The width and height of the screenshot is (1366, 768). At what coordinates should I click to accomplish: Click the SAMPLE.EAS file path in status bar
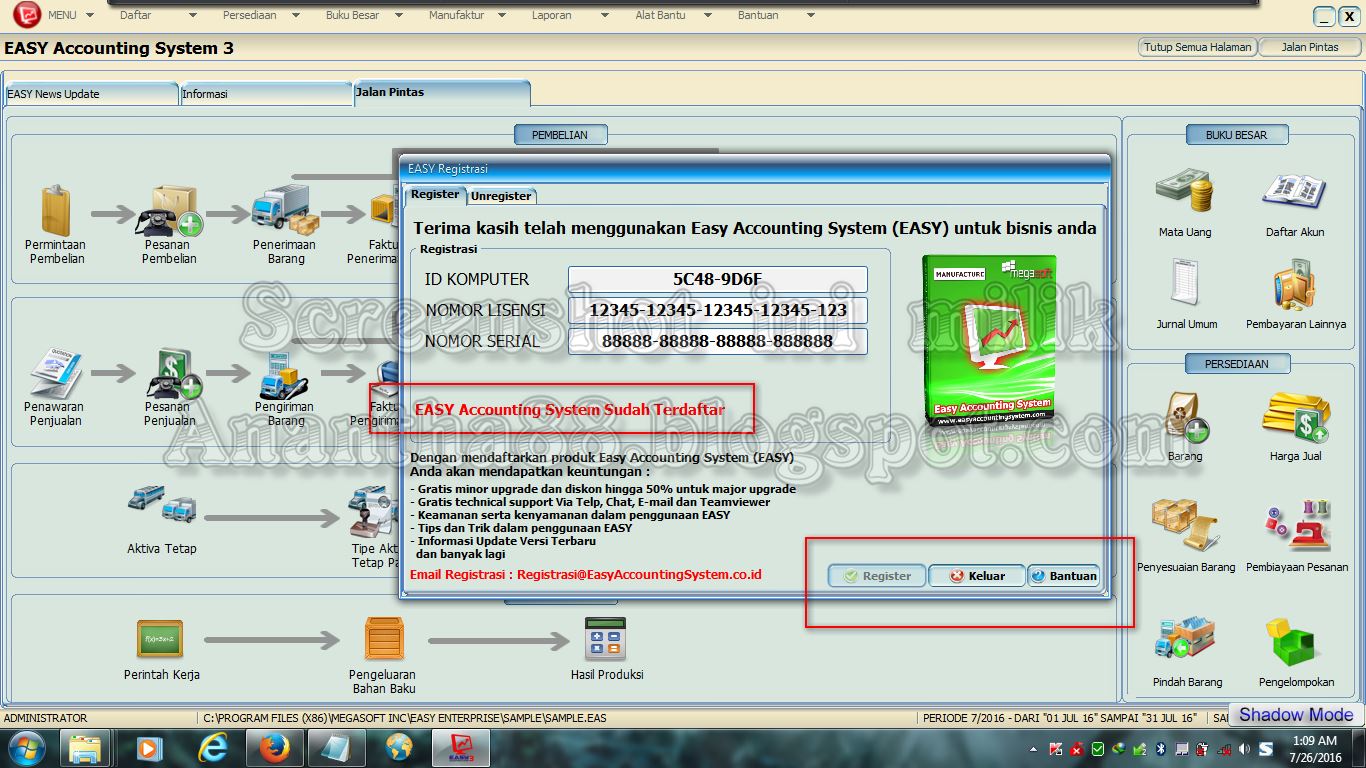(404, 718)
